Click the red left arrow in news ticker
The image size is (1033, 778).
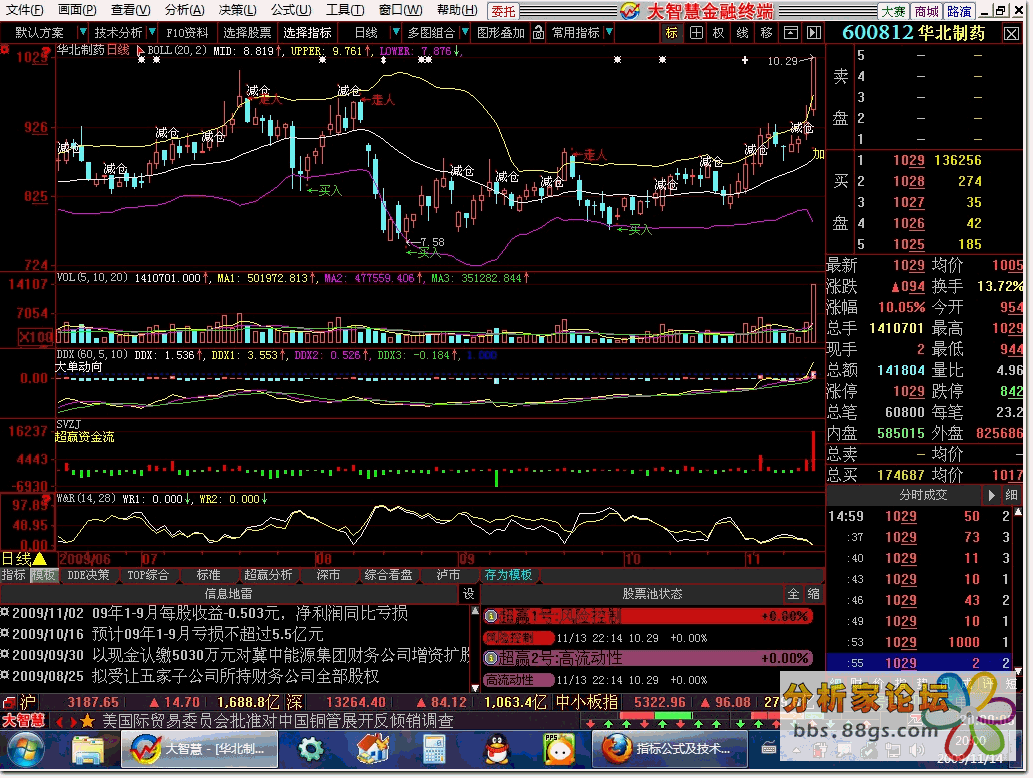[59, 721]
